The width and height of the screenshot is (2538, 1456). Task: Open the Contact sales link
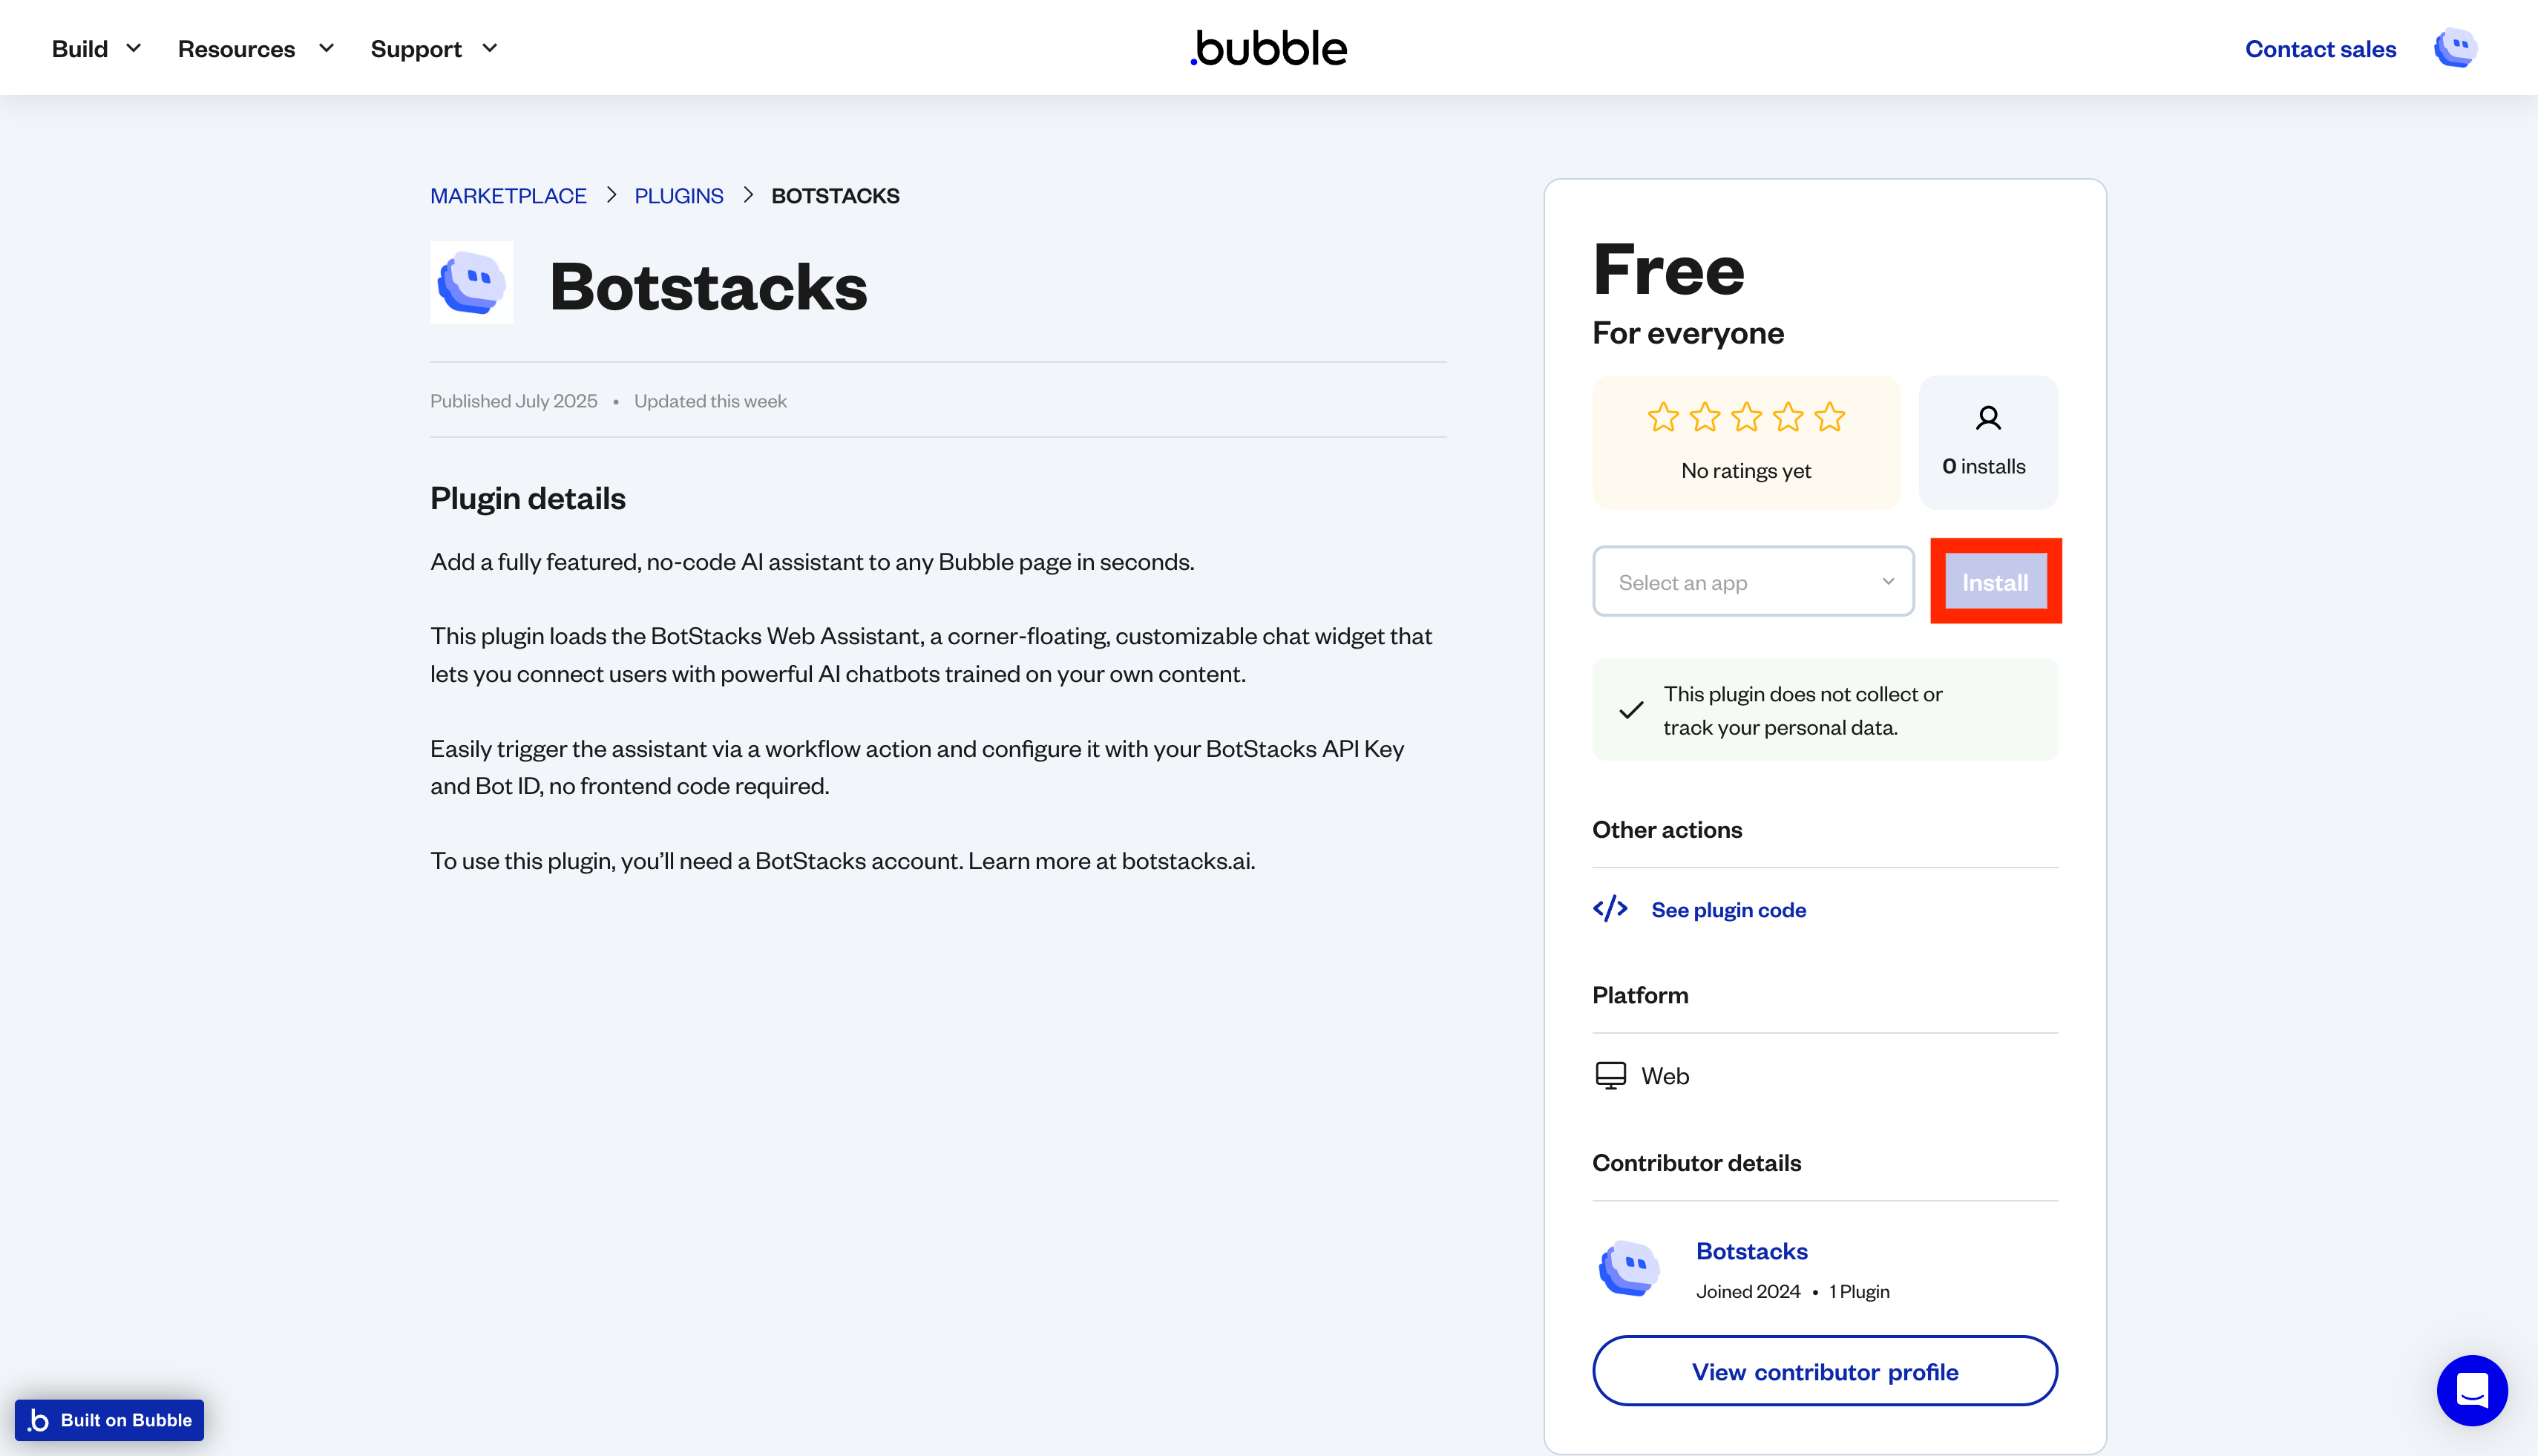tap(2320, 48)
